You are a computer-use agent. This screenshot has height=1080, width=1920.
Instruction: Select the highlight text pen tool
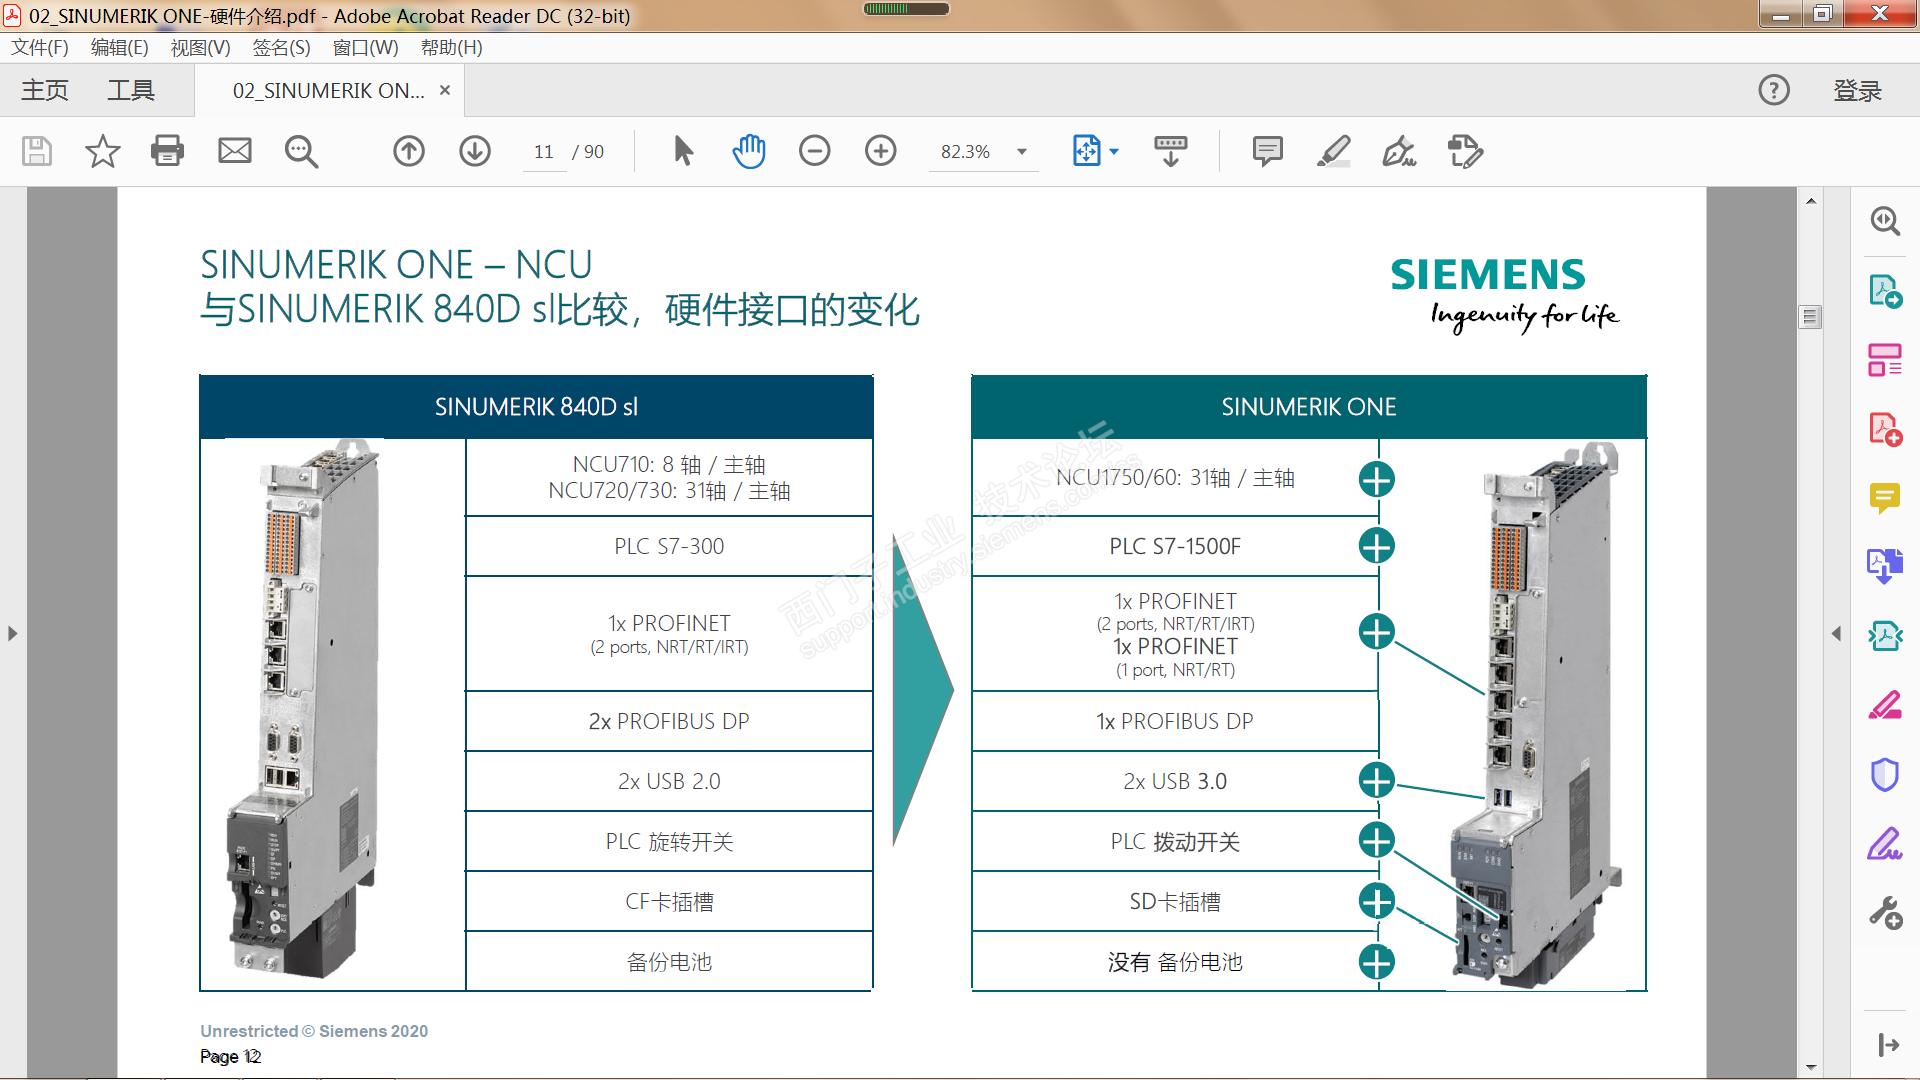coord(1333,151)
